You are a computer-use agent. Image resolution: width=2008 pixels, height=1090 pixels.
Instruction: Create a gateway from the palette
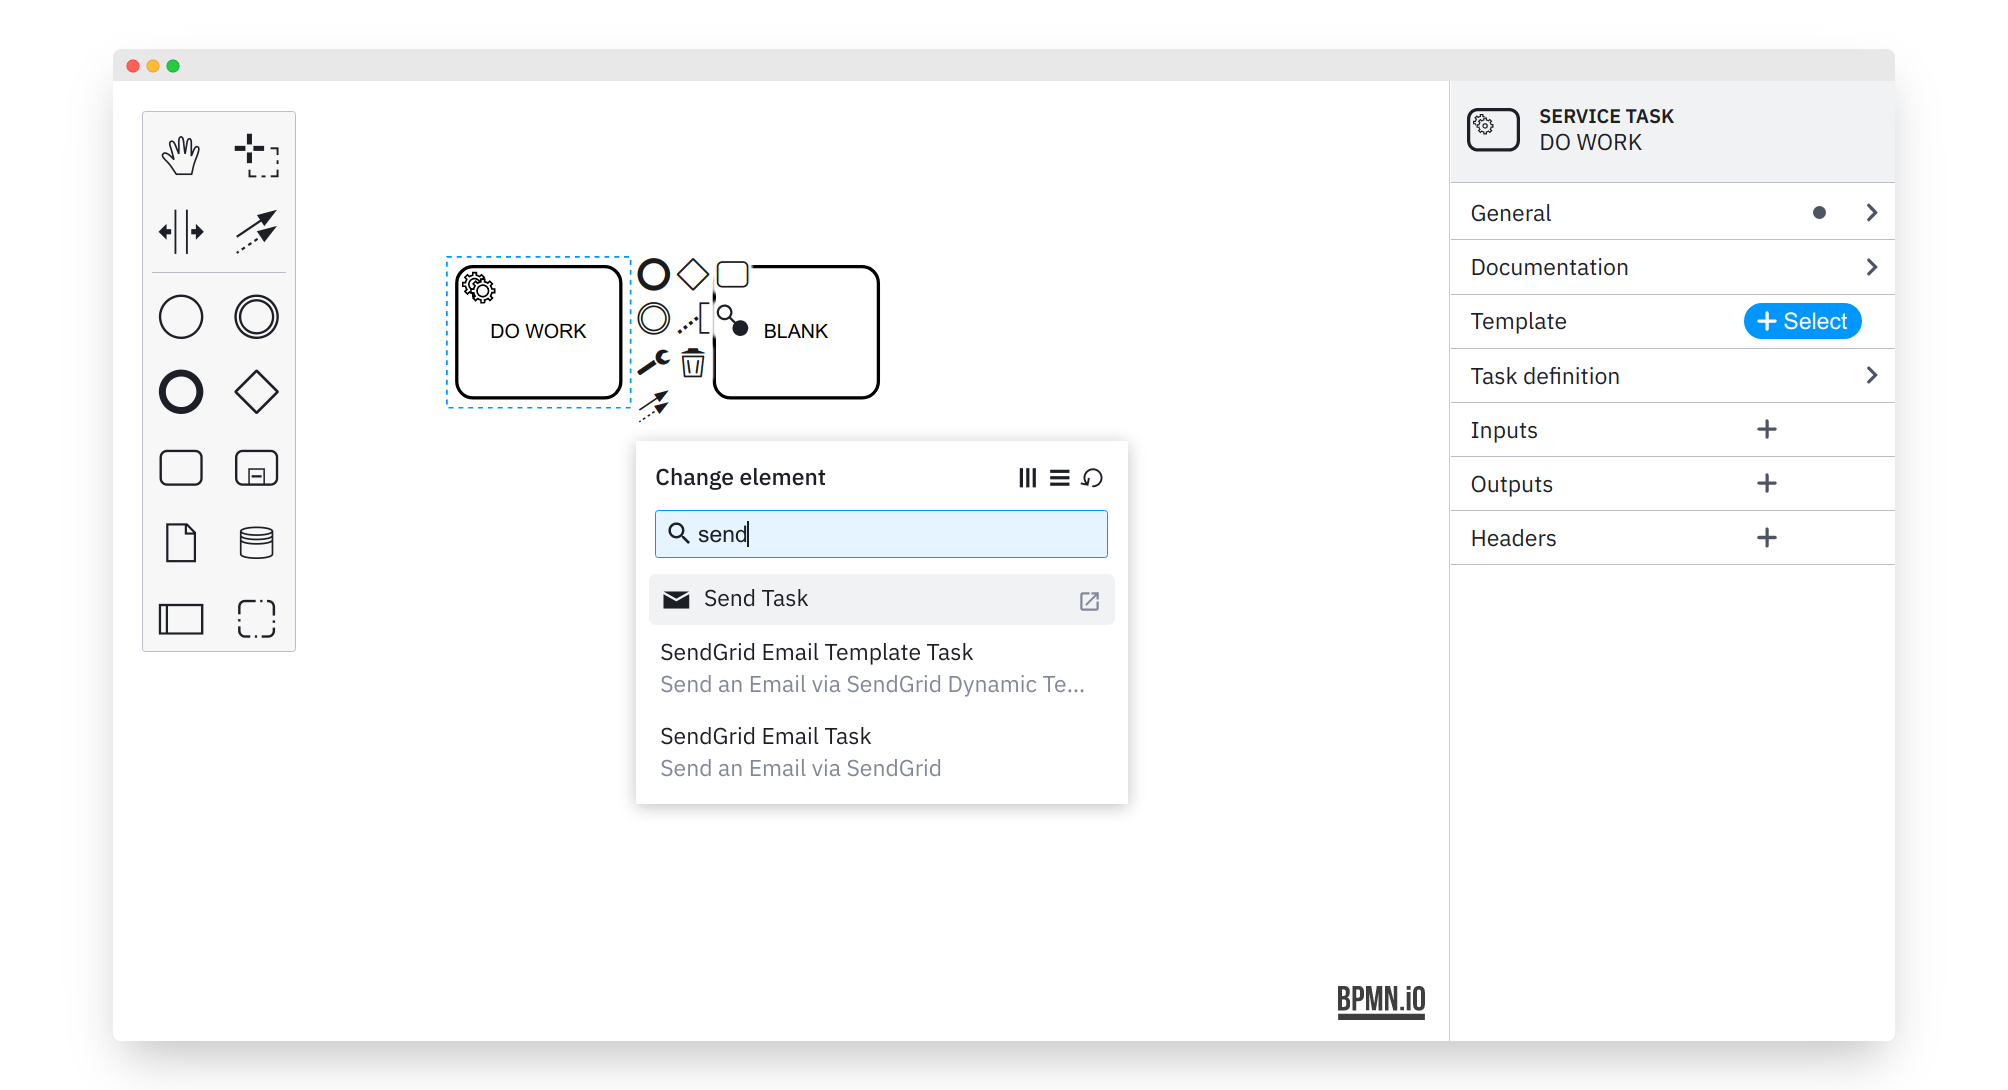coord(256,392)
